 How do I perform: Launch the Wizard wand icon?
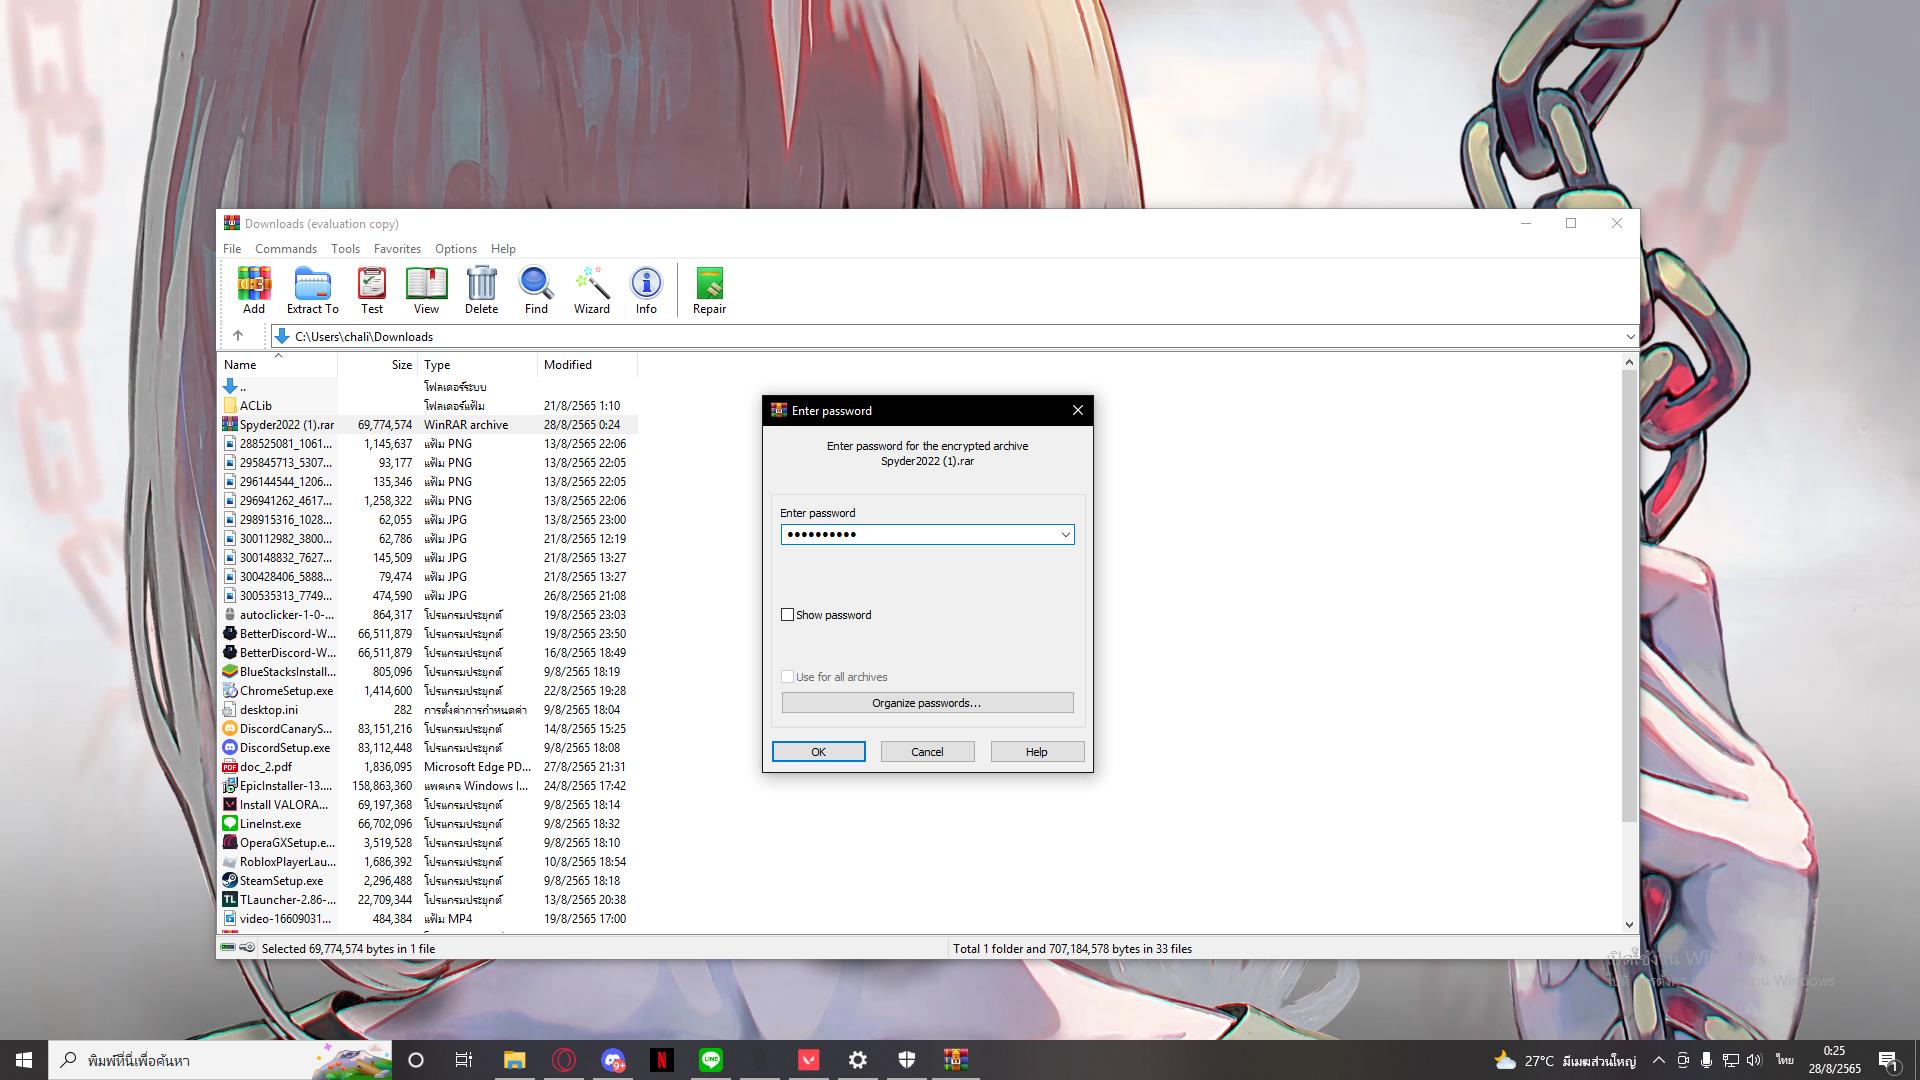point(591,285)
